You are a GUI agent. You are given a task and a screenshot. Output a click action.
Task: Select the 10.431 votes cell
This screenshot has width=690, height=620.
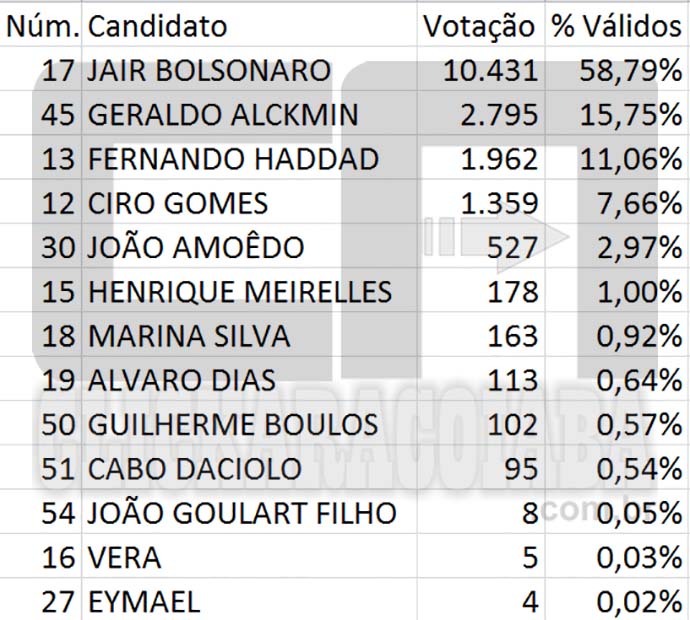pyautogui.click(x=481, y=69)
